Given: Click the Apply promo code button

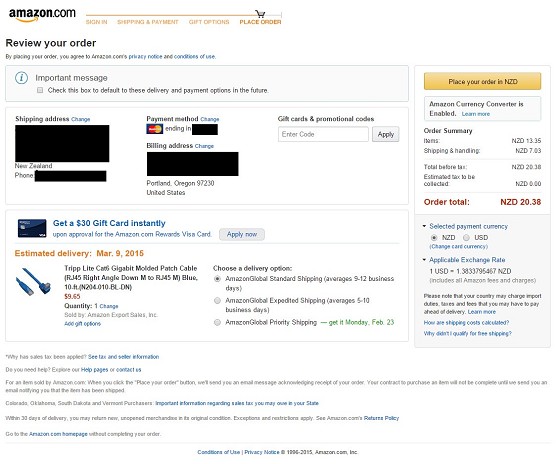Looking at the screenshot, I should click(x=385, y=134).
